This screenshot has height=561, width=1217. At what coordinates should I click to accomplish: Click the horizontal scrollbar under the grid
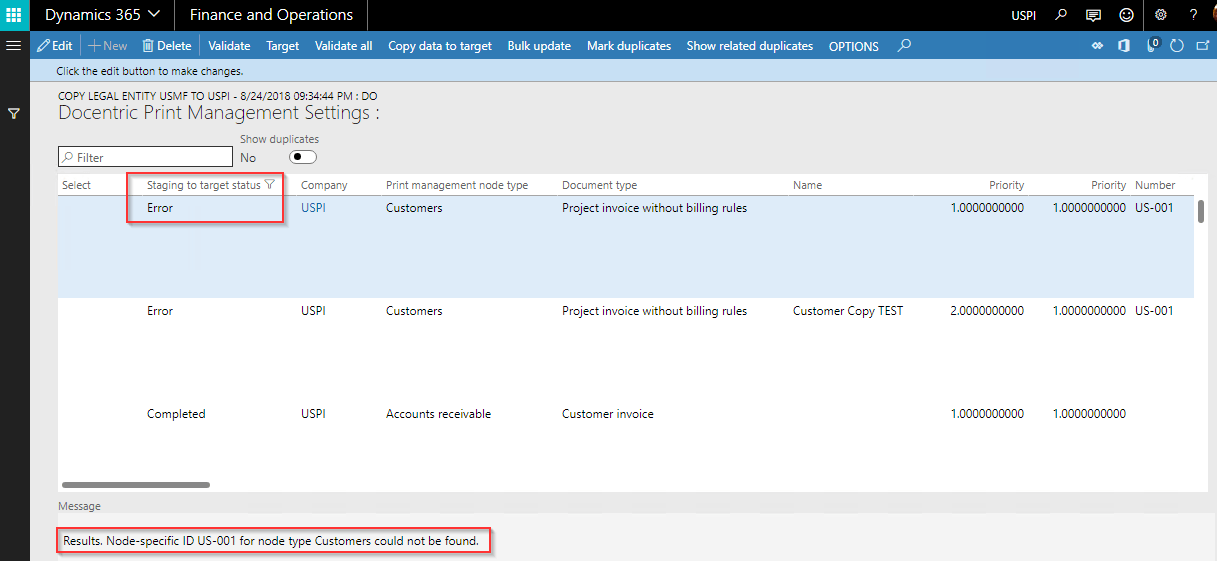[x=136, y=485]
